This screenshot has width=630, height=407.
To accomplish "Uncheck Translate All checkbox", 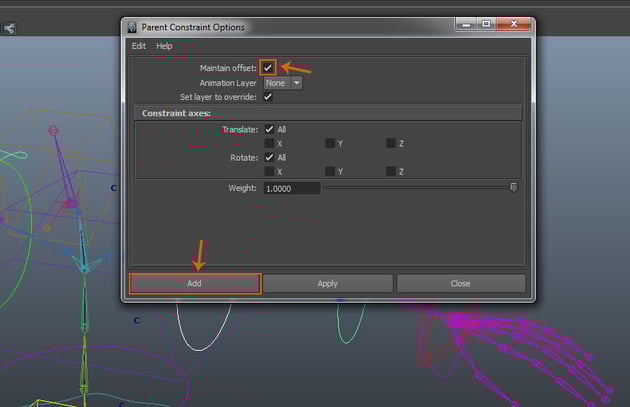I will 269,129.
